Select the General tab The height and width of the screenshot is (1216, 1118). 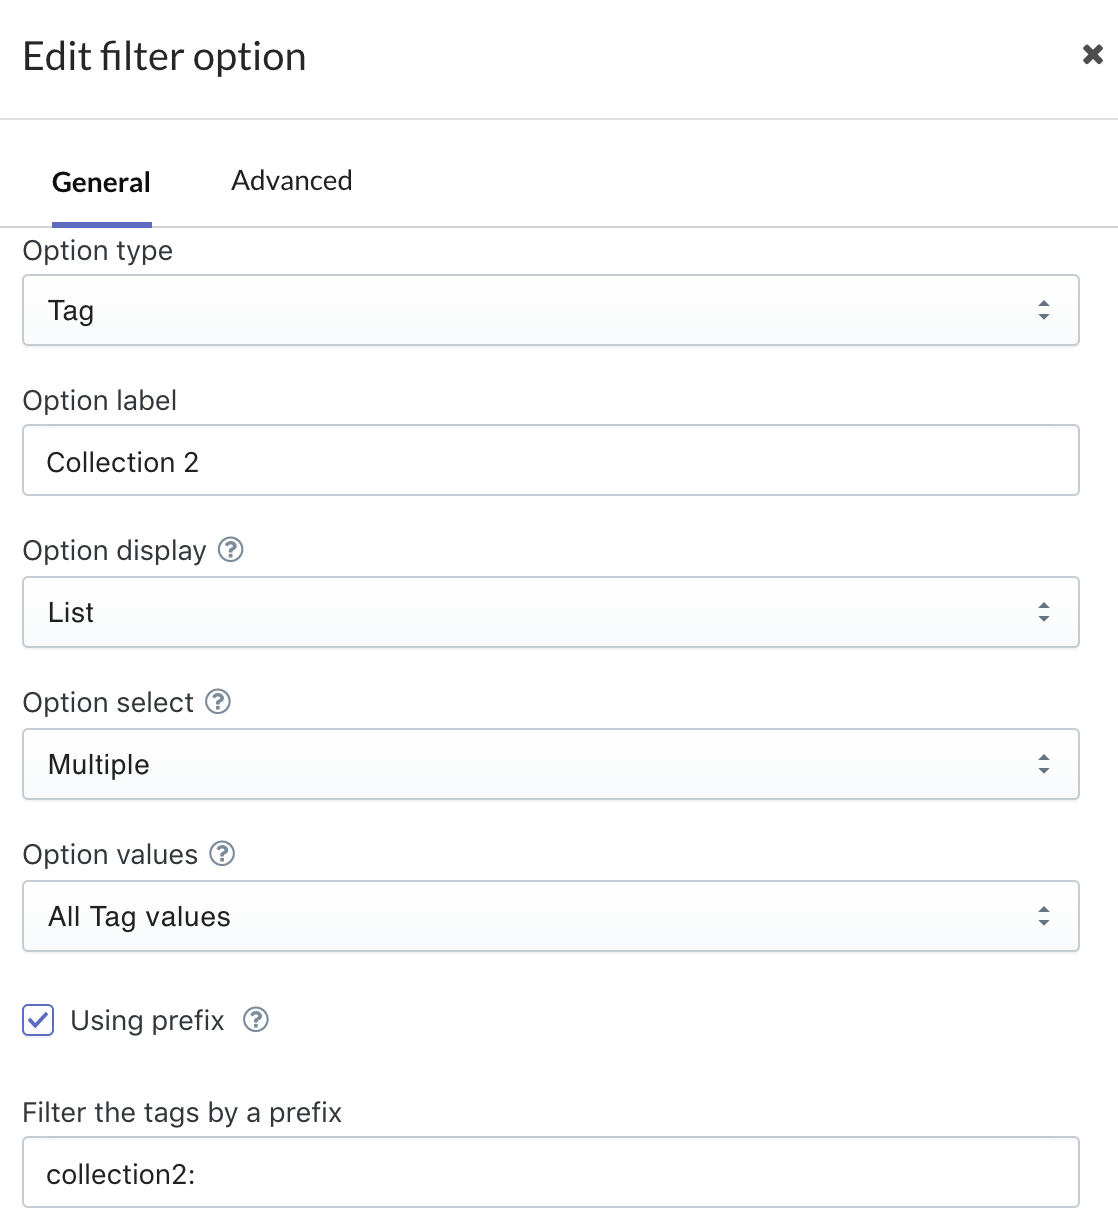point(101,183)
